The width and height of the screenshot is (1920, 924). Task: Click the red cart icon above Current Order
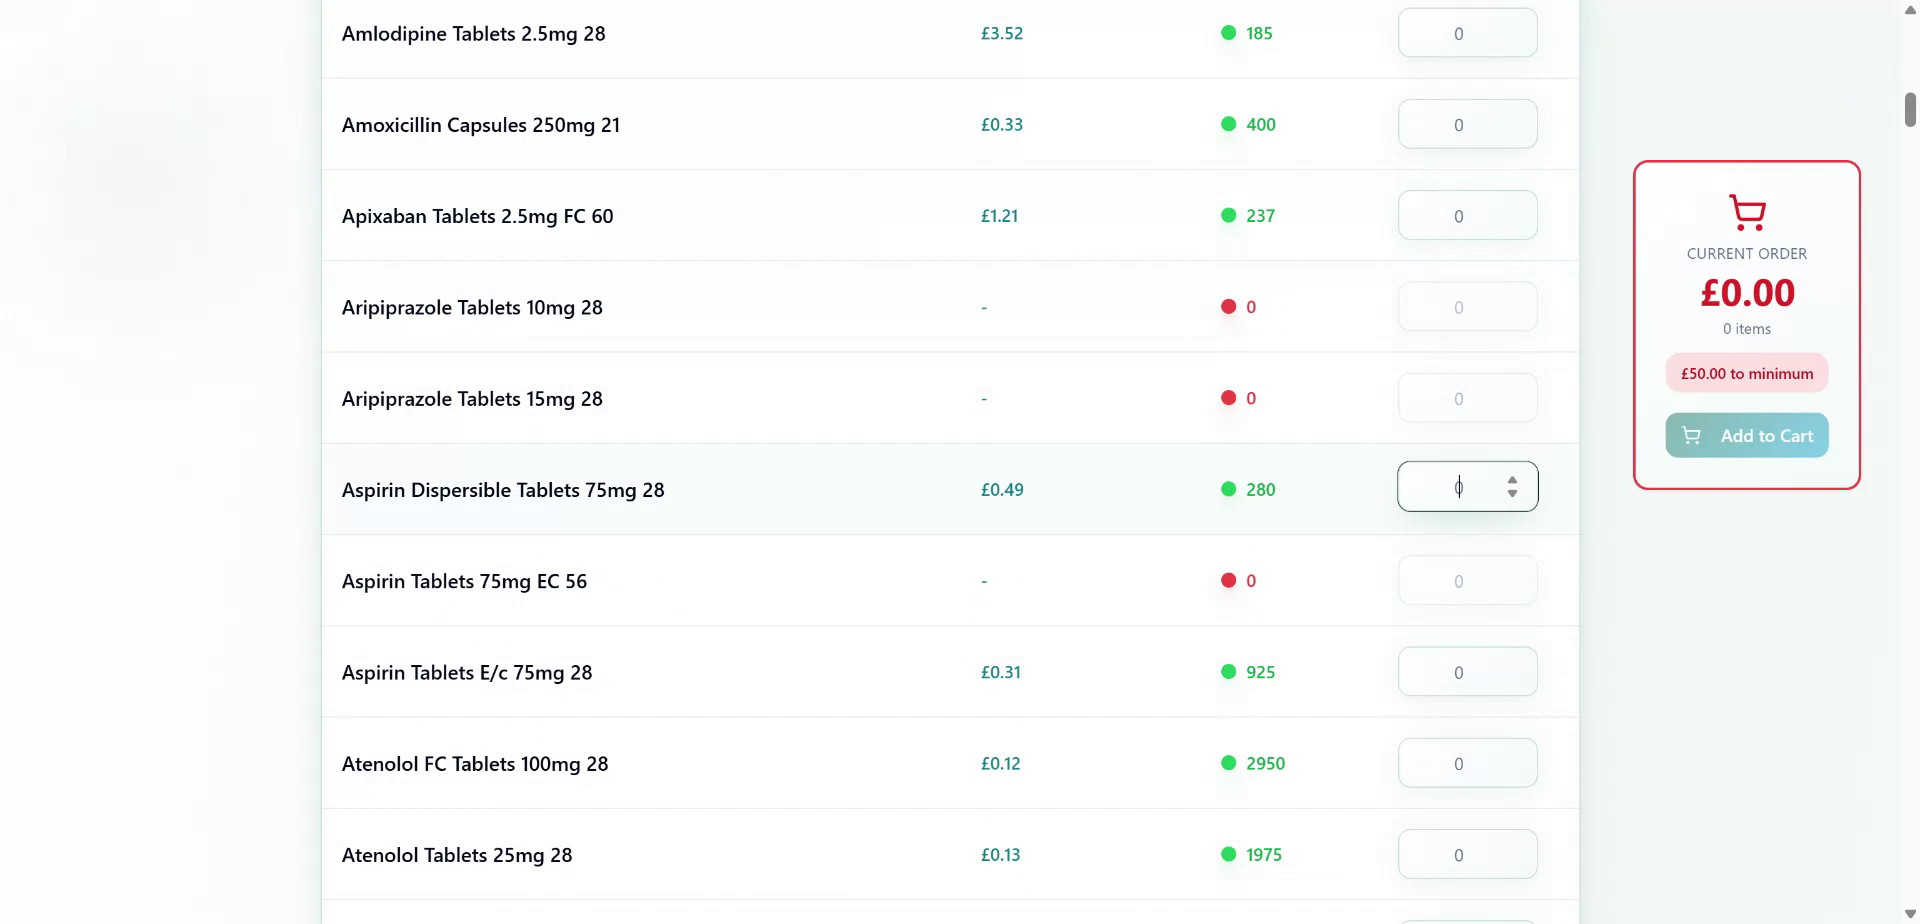coord(1747,212)
